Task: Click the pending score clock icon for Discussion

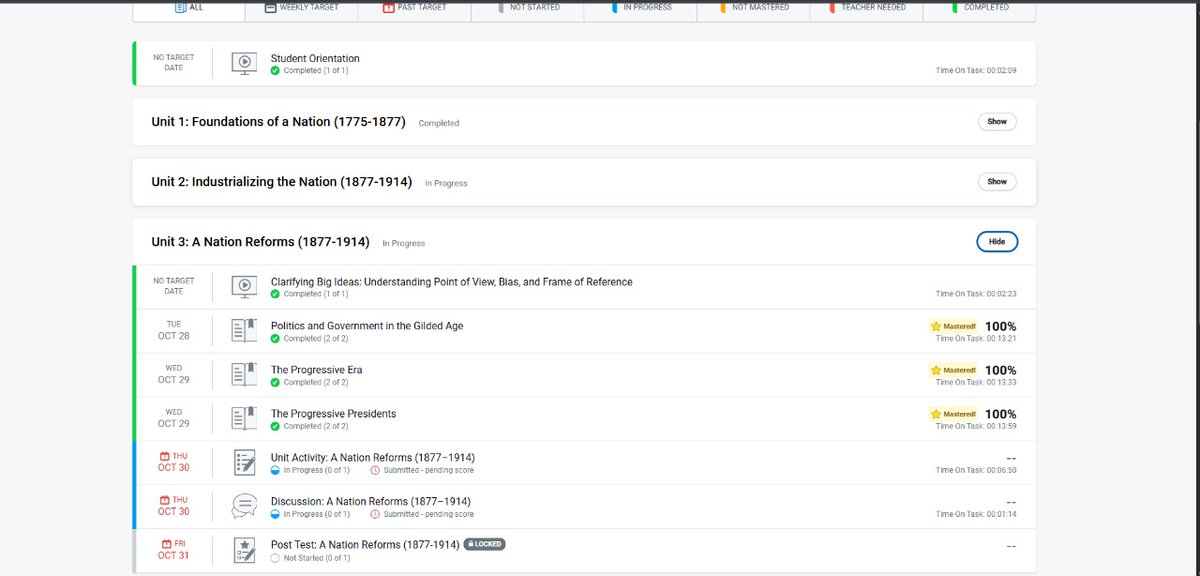Action: [375, 514]
